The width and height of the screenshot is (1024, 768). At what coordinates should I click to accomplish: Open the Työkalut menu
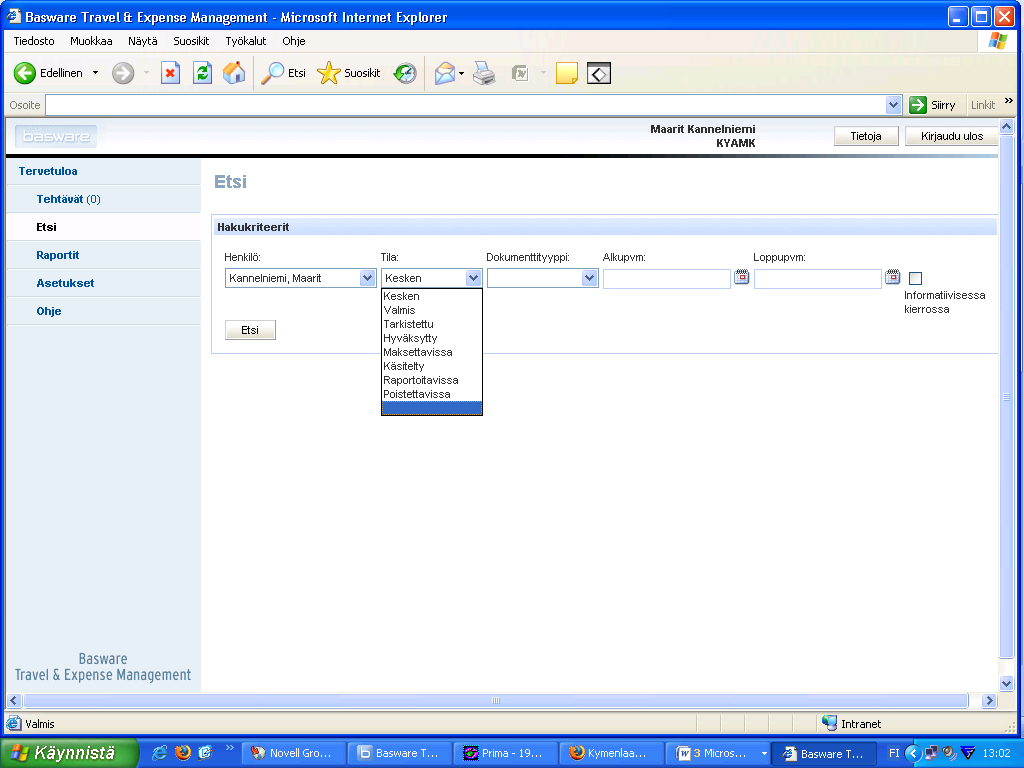[246, 41]
